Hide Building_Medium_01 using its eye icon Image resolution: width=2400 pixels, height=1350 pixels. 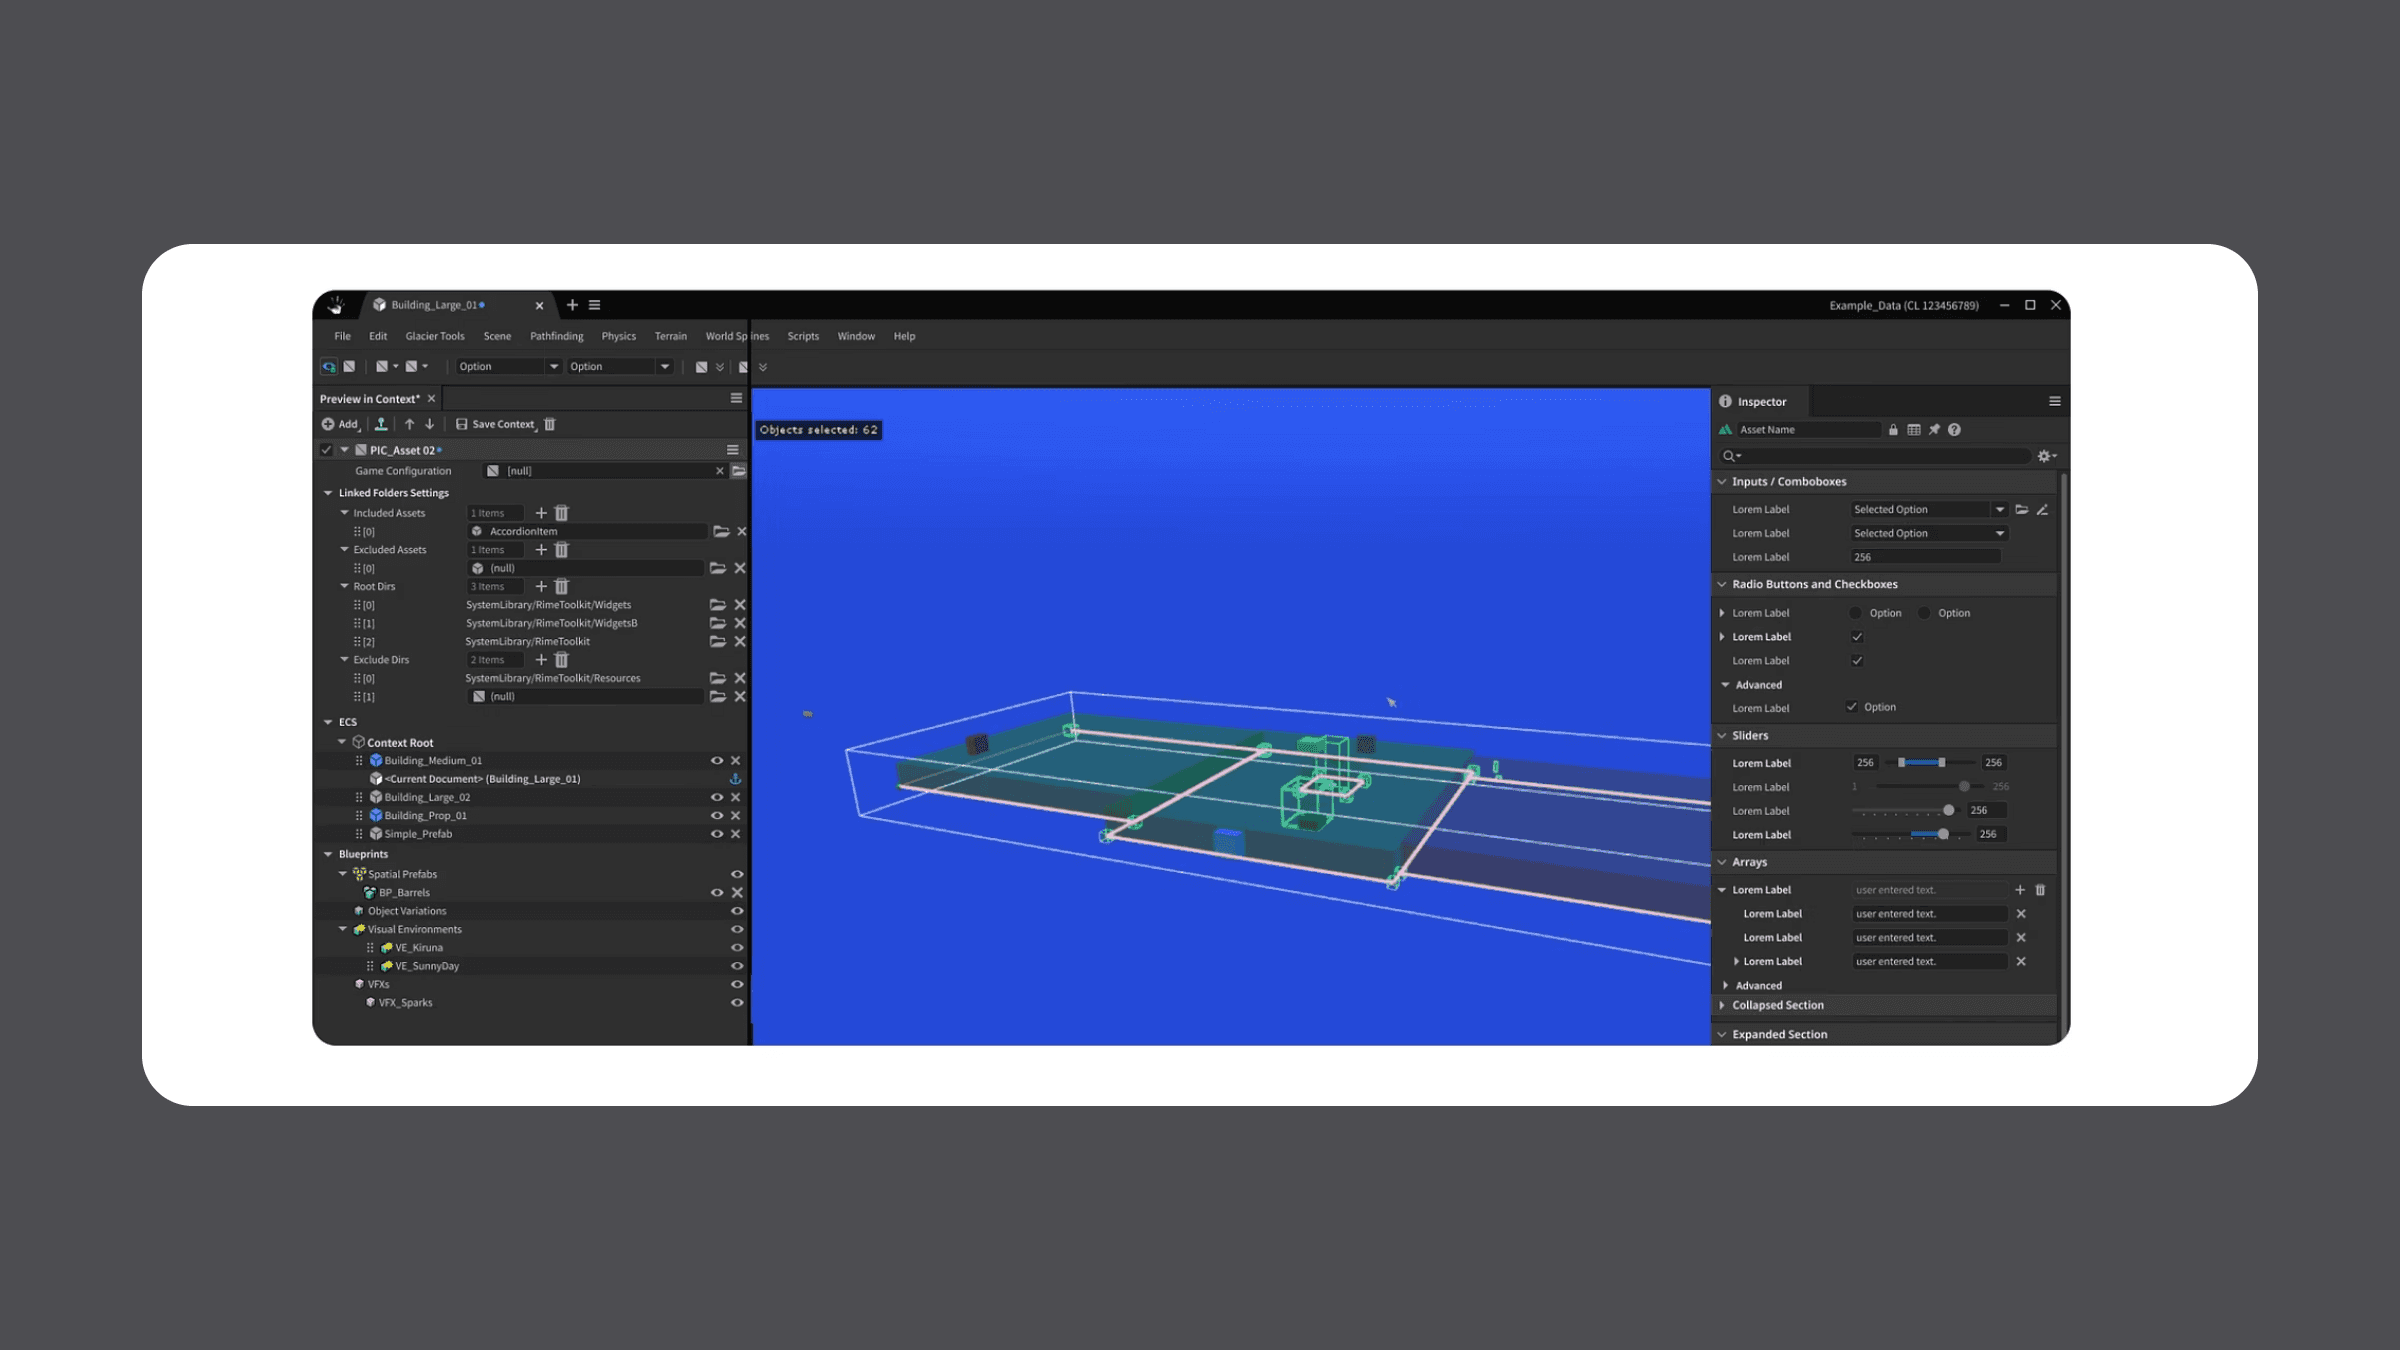click(x=716, y=761)
